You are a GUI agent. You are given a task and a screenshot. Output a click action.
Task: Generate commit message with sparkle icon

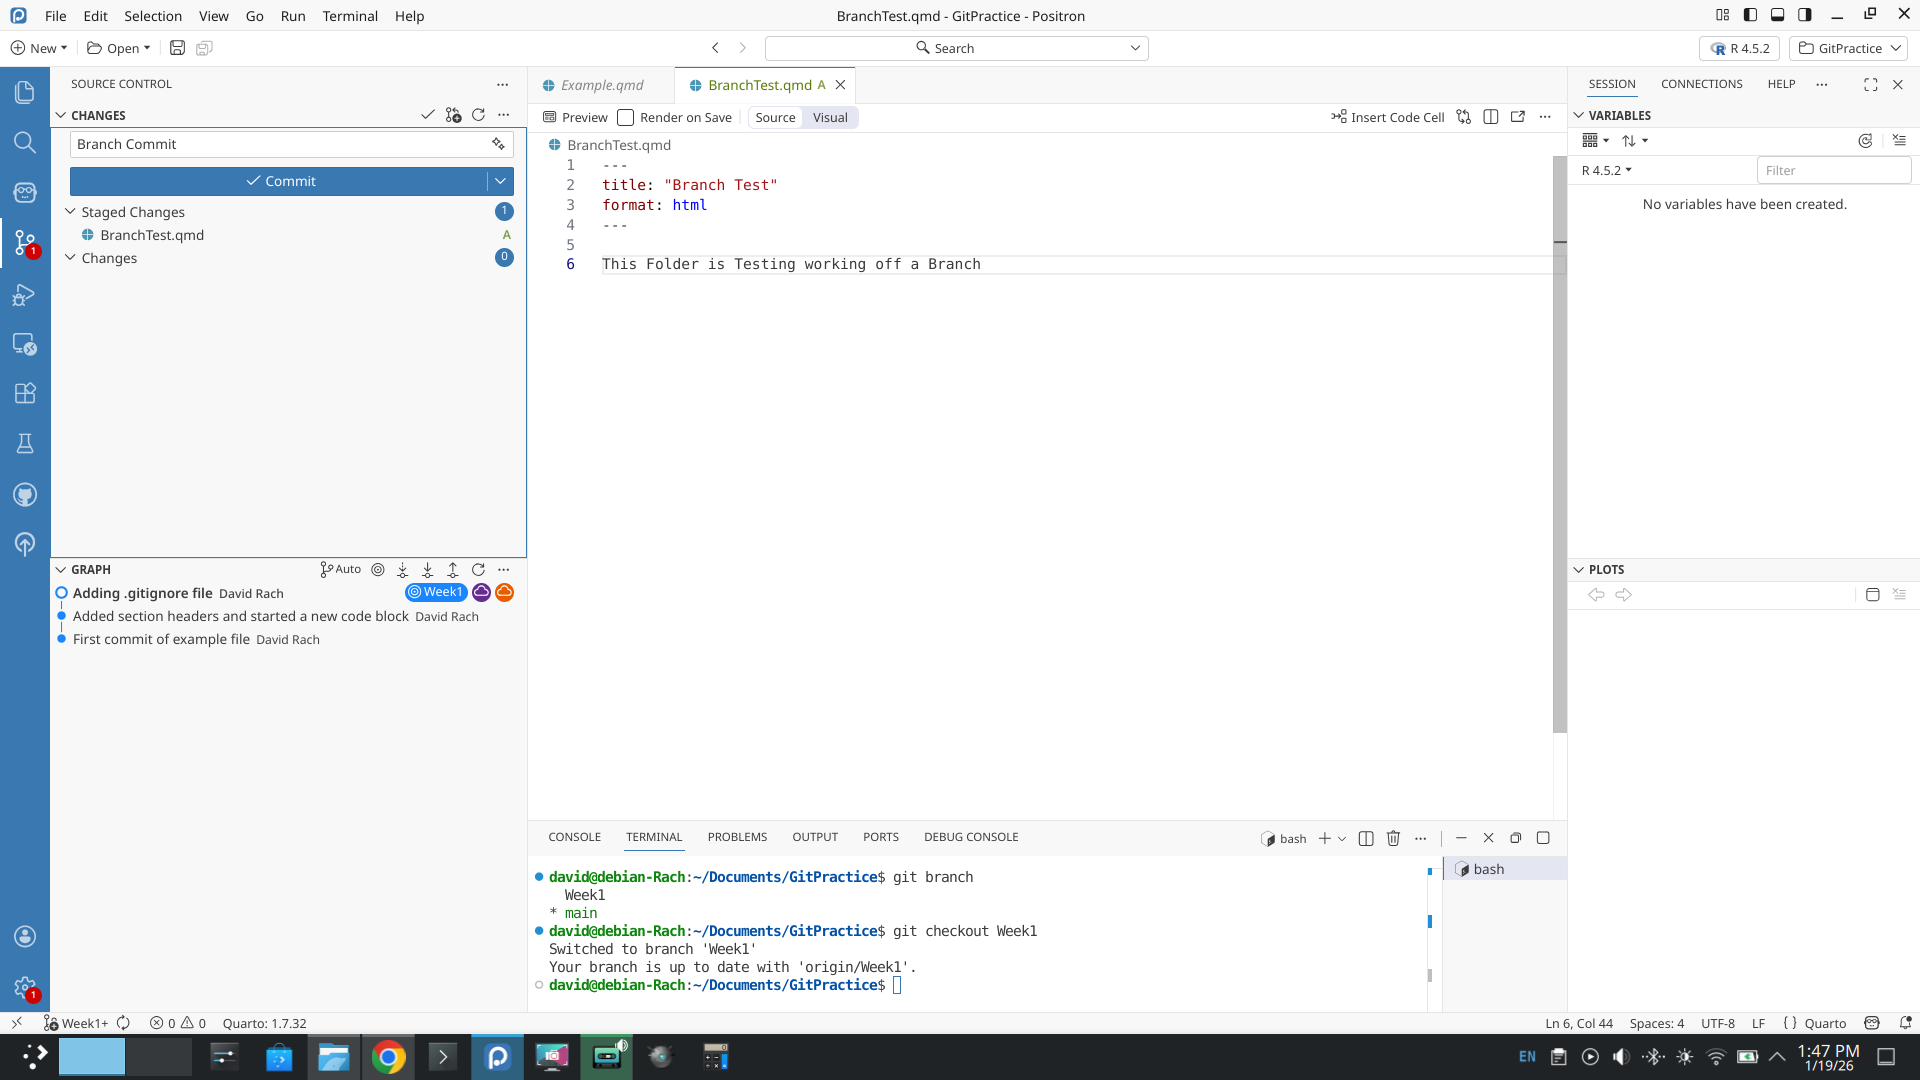[x=498, y=144]
